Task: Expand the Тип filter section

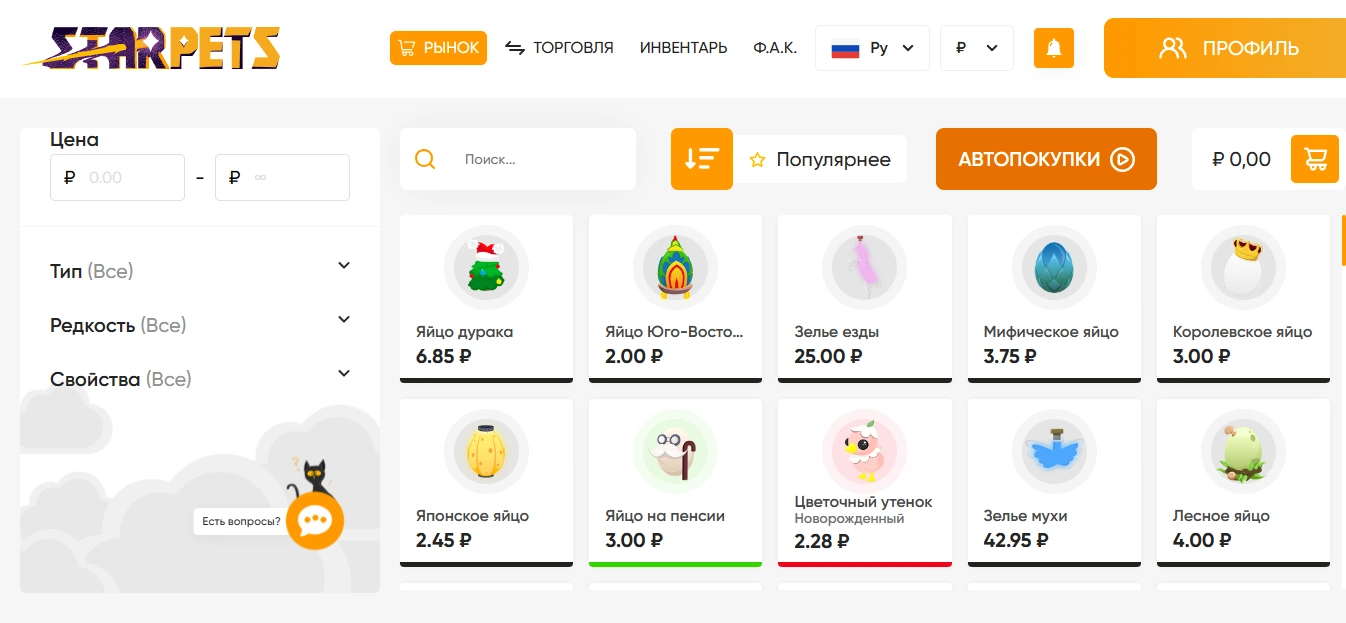Action: (x=200, y=270)
